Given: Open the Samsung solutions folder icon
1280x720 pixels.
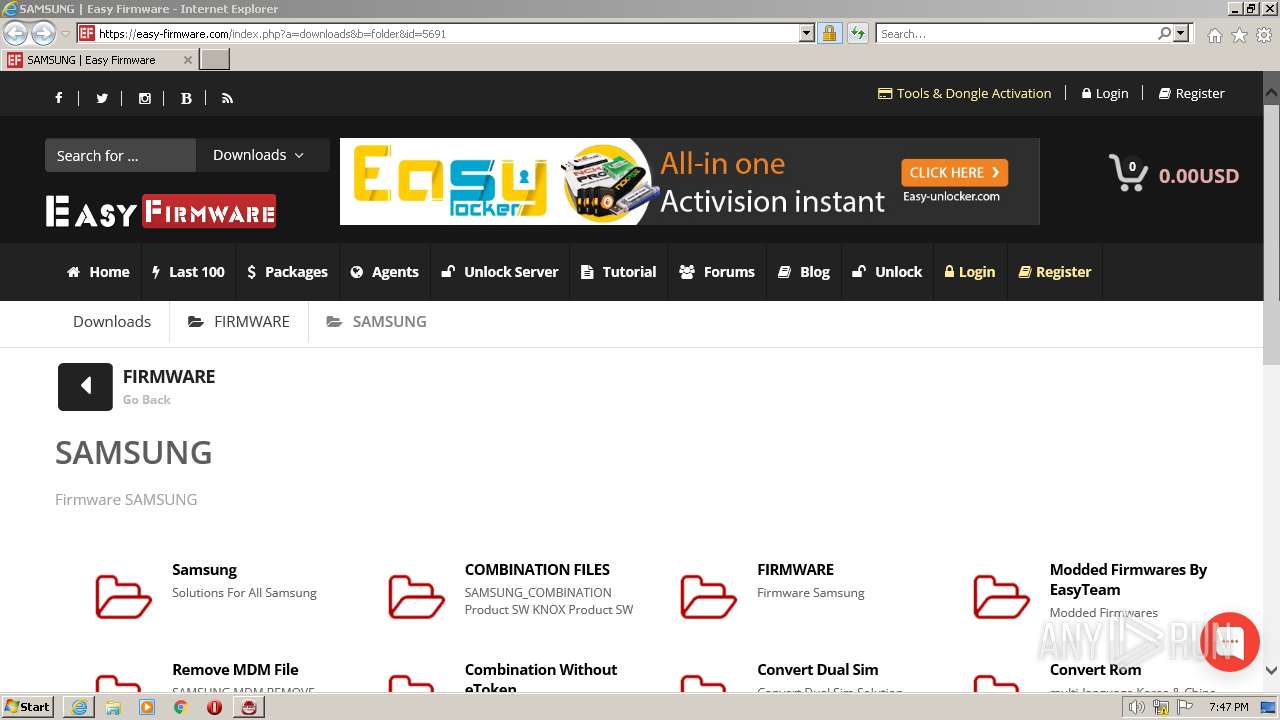Looking at the screenshot, I should point(123,597).
